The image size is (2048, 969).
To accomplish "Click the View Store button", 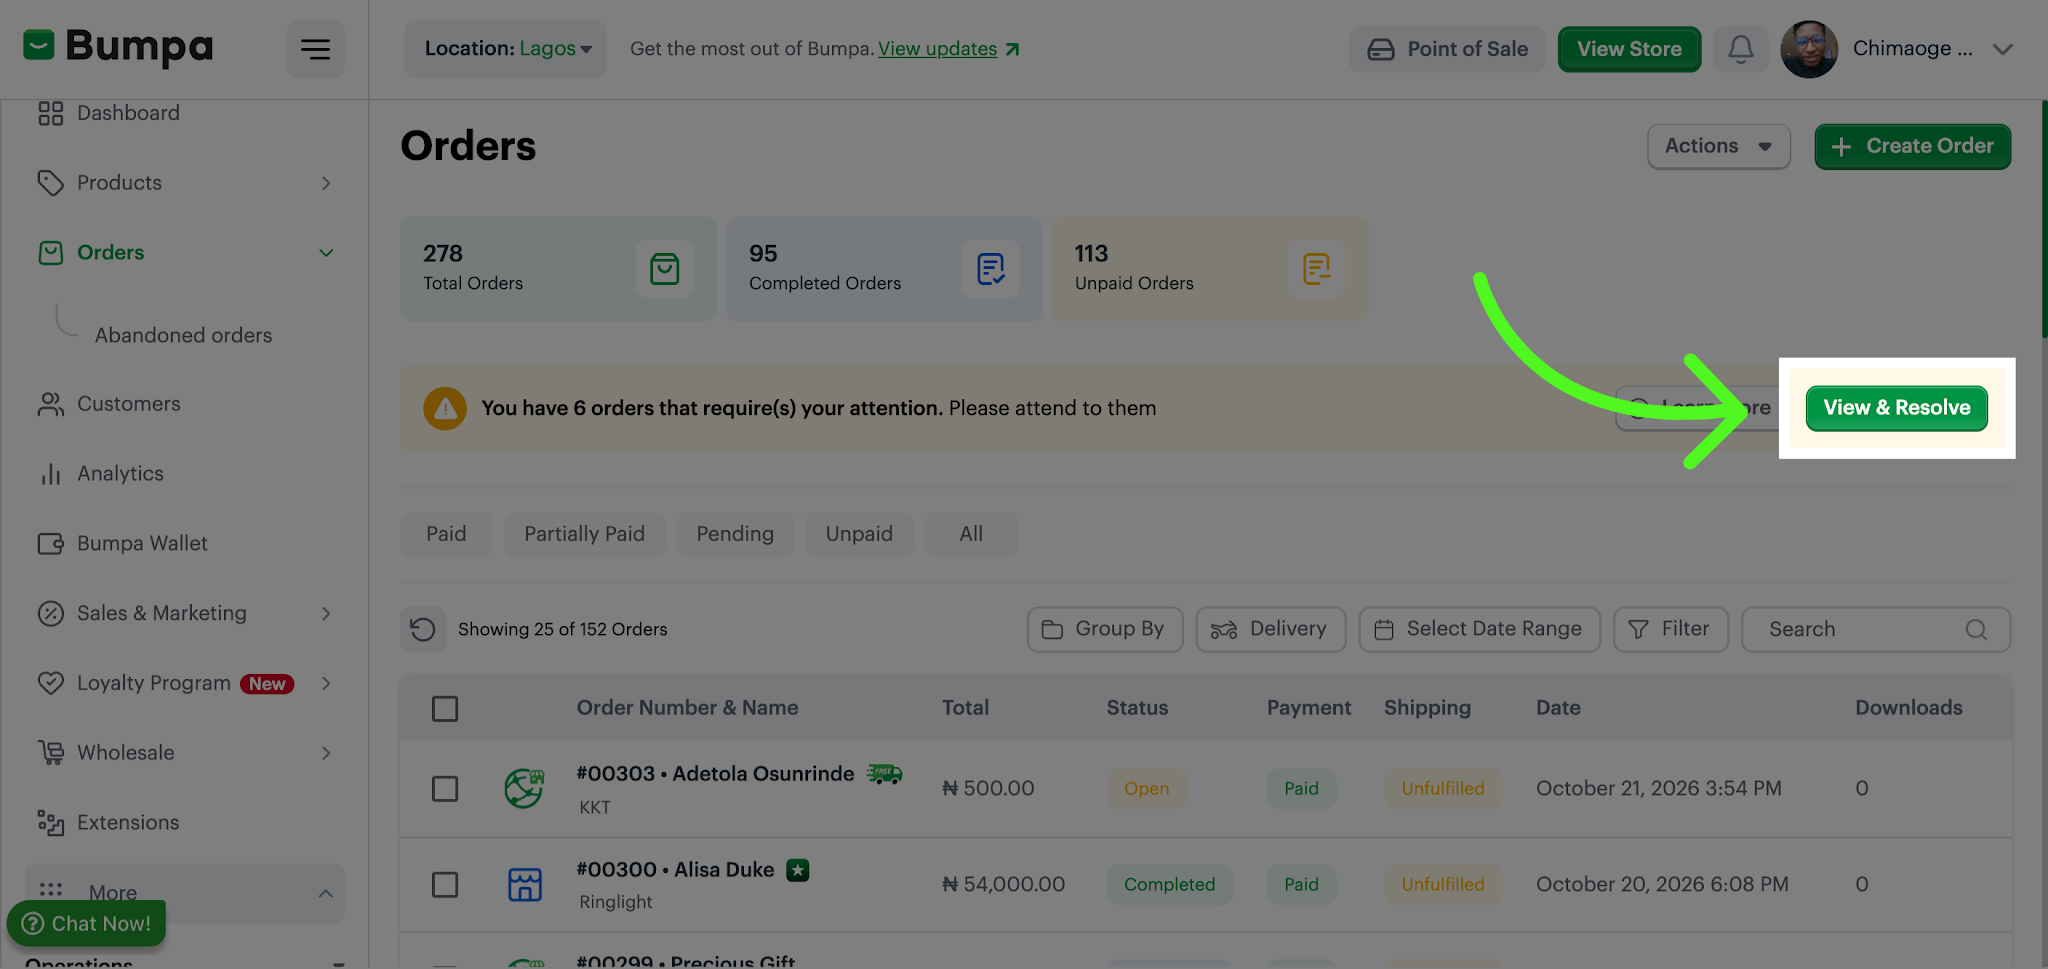I will tap(1629, 49).
